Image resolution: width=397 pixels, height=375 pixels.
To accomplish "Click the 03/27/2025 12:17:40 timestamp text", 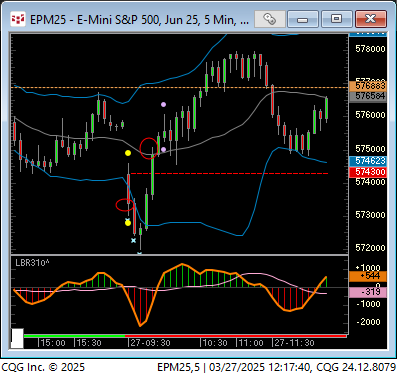I will (x=260, y=367).
